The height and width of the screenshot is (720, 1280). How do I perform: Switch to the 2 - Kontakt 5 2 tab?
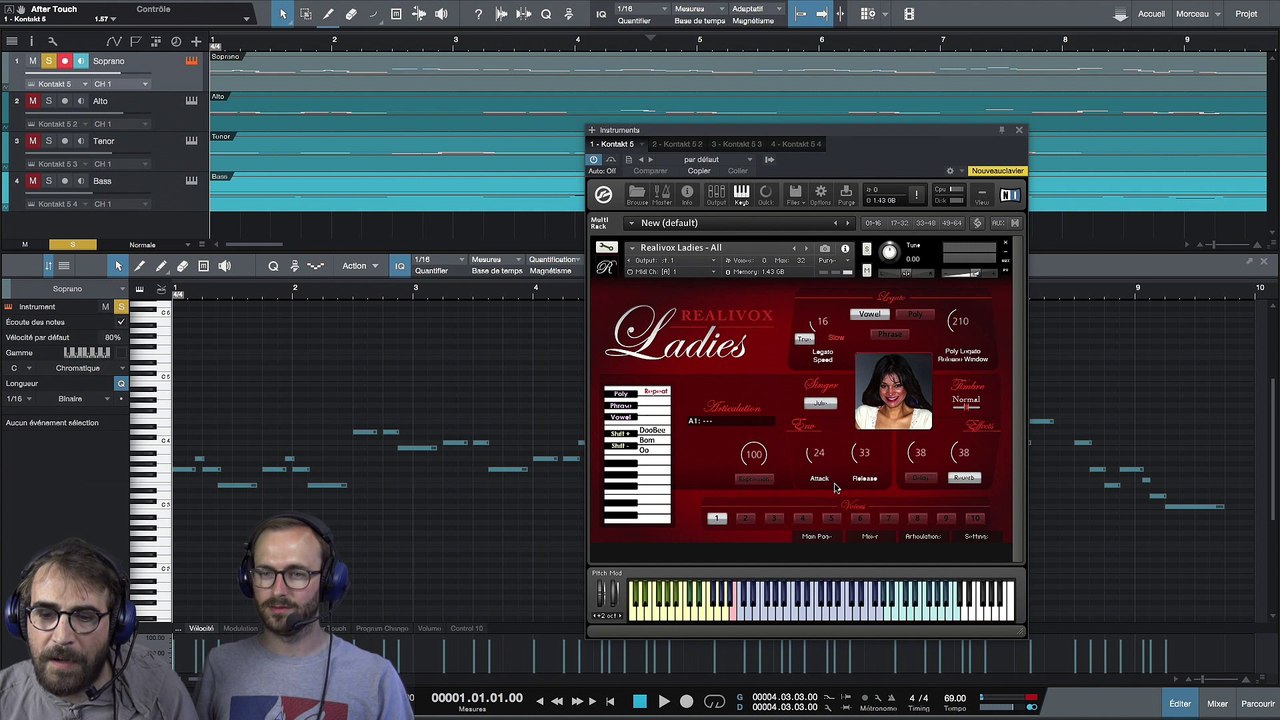(677, 144)
